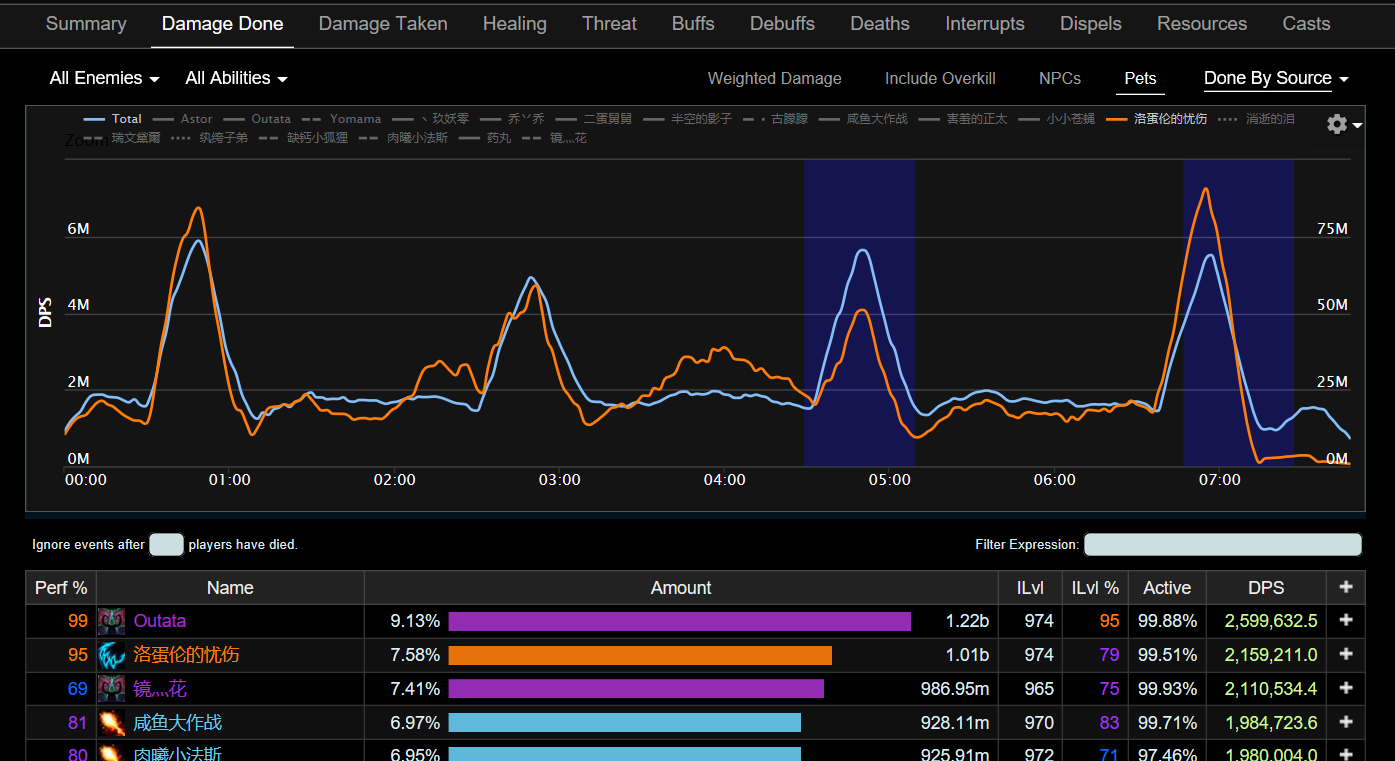Expand Outata's row with plus icon
1395x761 pixels.
[1346, 621]
